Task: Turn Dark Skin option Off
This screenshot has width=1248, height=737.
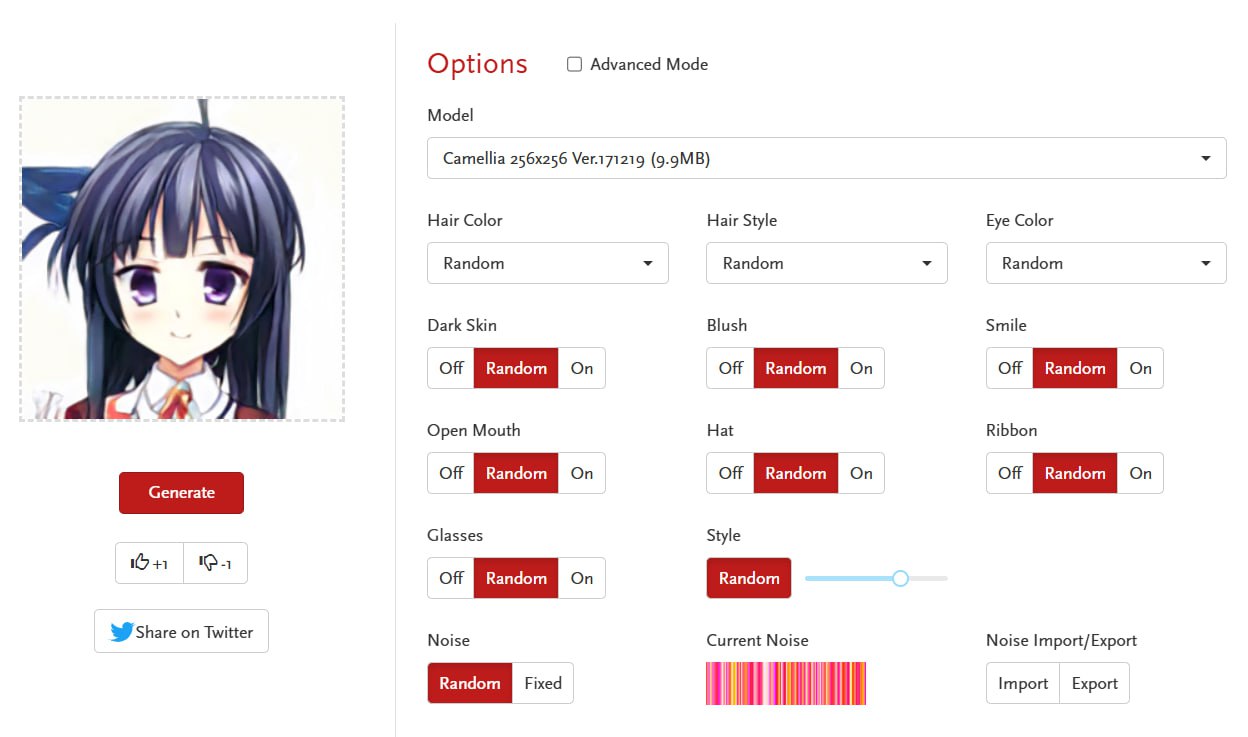Action: point(451,368)
